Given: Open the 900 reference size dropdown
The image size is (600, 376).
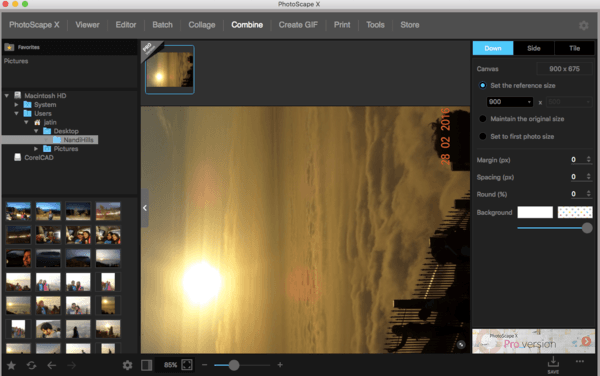Looking at the screenshot, I should click(510, 102).
